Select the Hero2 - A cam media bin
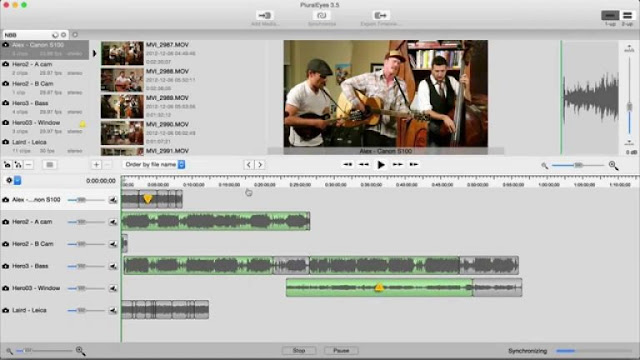640x360 pixels. point(45,69)
